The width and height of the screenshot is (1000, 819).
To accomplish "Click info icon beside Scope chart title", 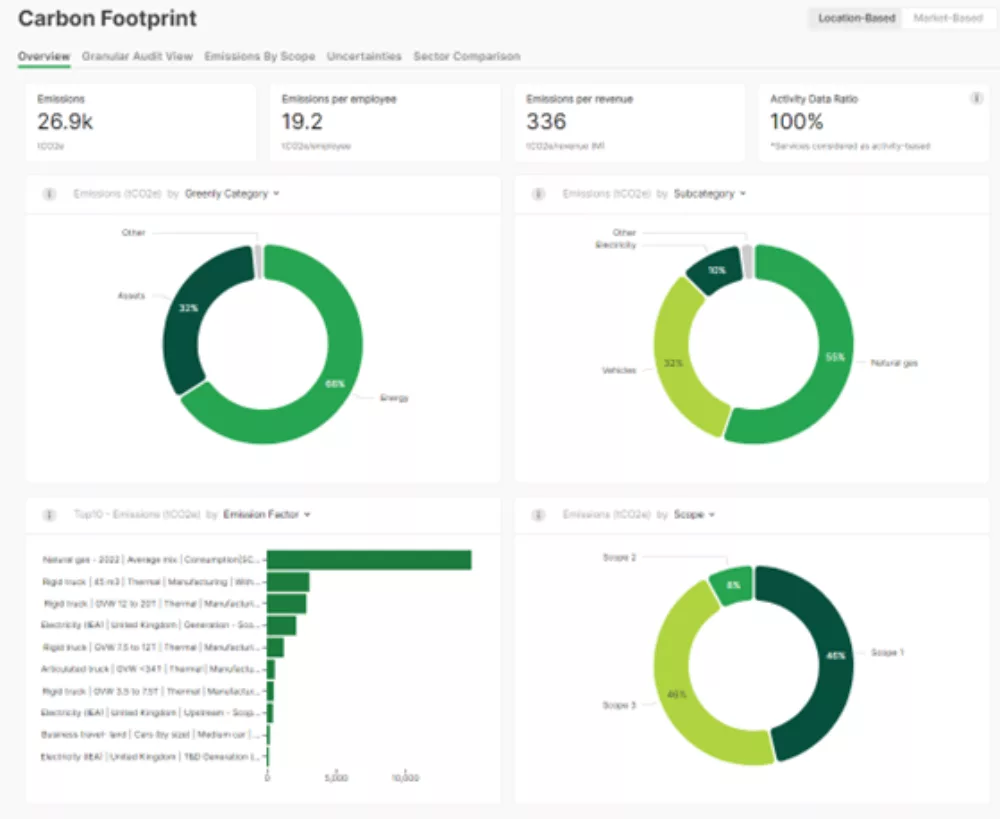I will pos(539,515).
